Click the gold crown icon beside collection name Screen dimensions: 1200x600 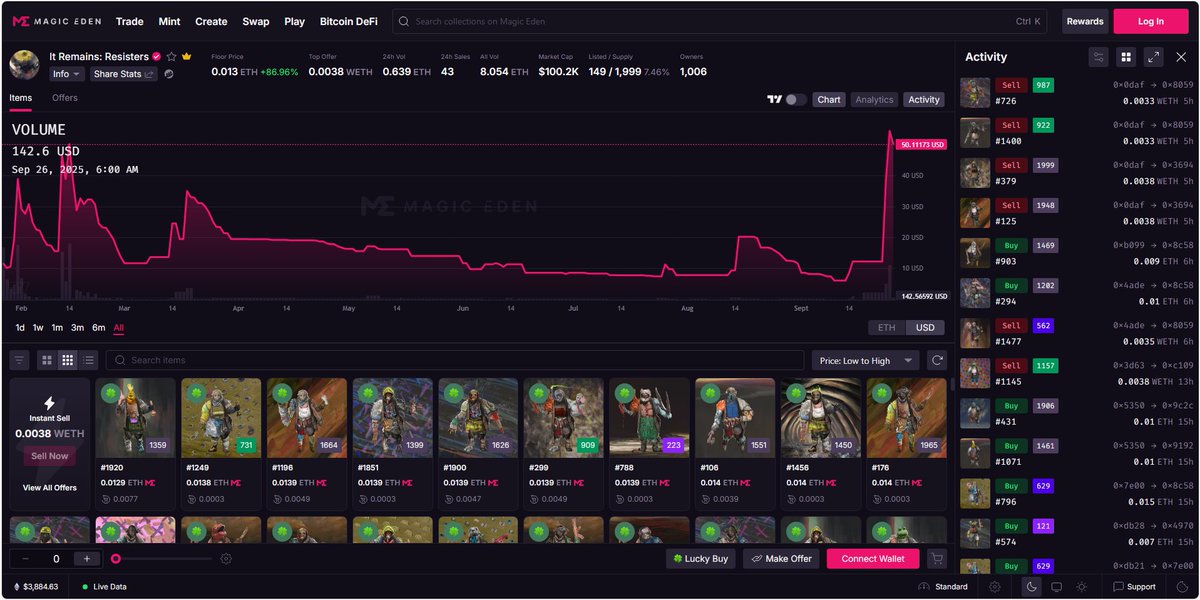tap(187, 57)
